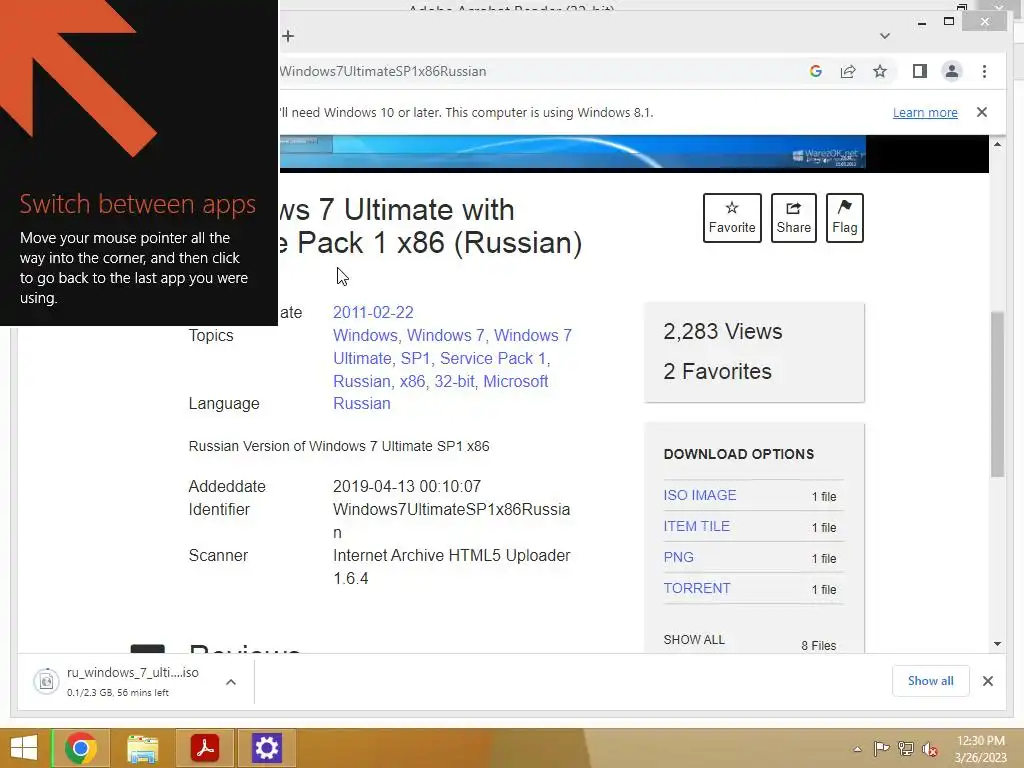The width and height of the screenshot is (1024, 768).
Task: Click the 2 Favorites text
Action: (x=717, y=371)
